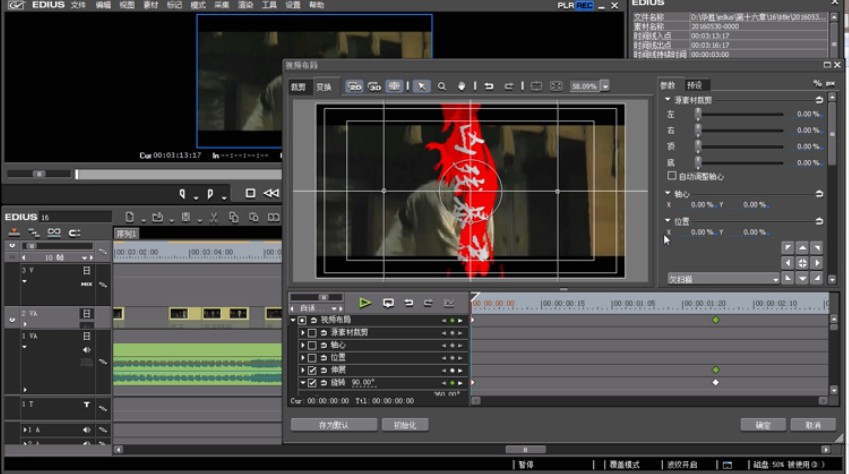Uncheck keyframes for 旋转 row

pyautogui.click(x=312, y=382)
